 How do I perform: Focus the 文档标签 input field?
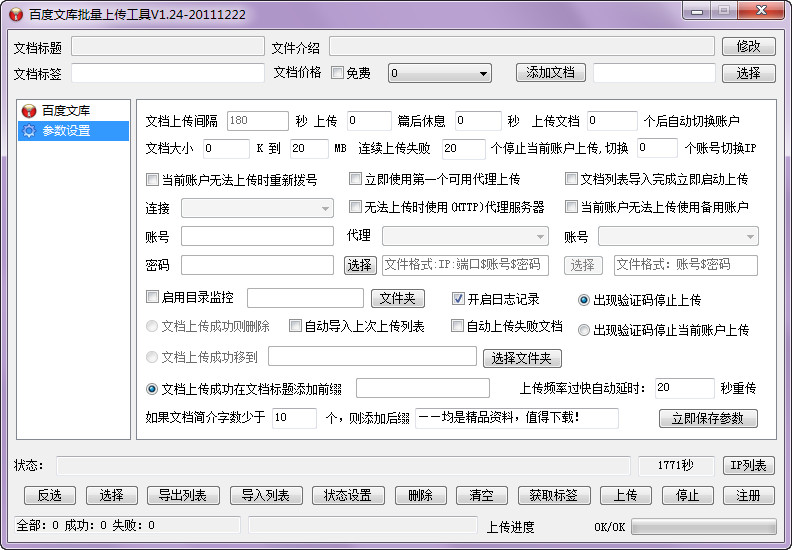(168, 73)
